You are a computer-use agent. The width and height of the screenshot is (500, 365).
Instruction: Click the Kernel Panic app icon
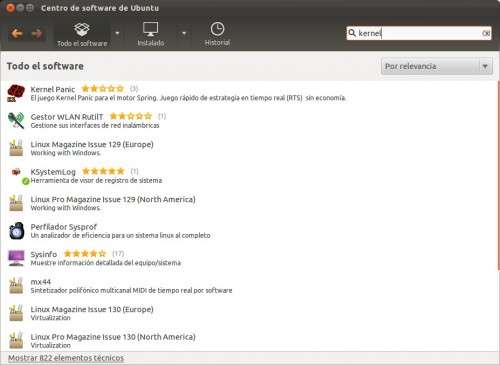point(16,93)
